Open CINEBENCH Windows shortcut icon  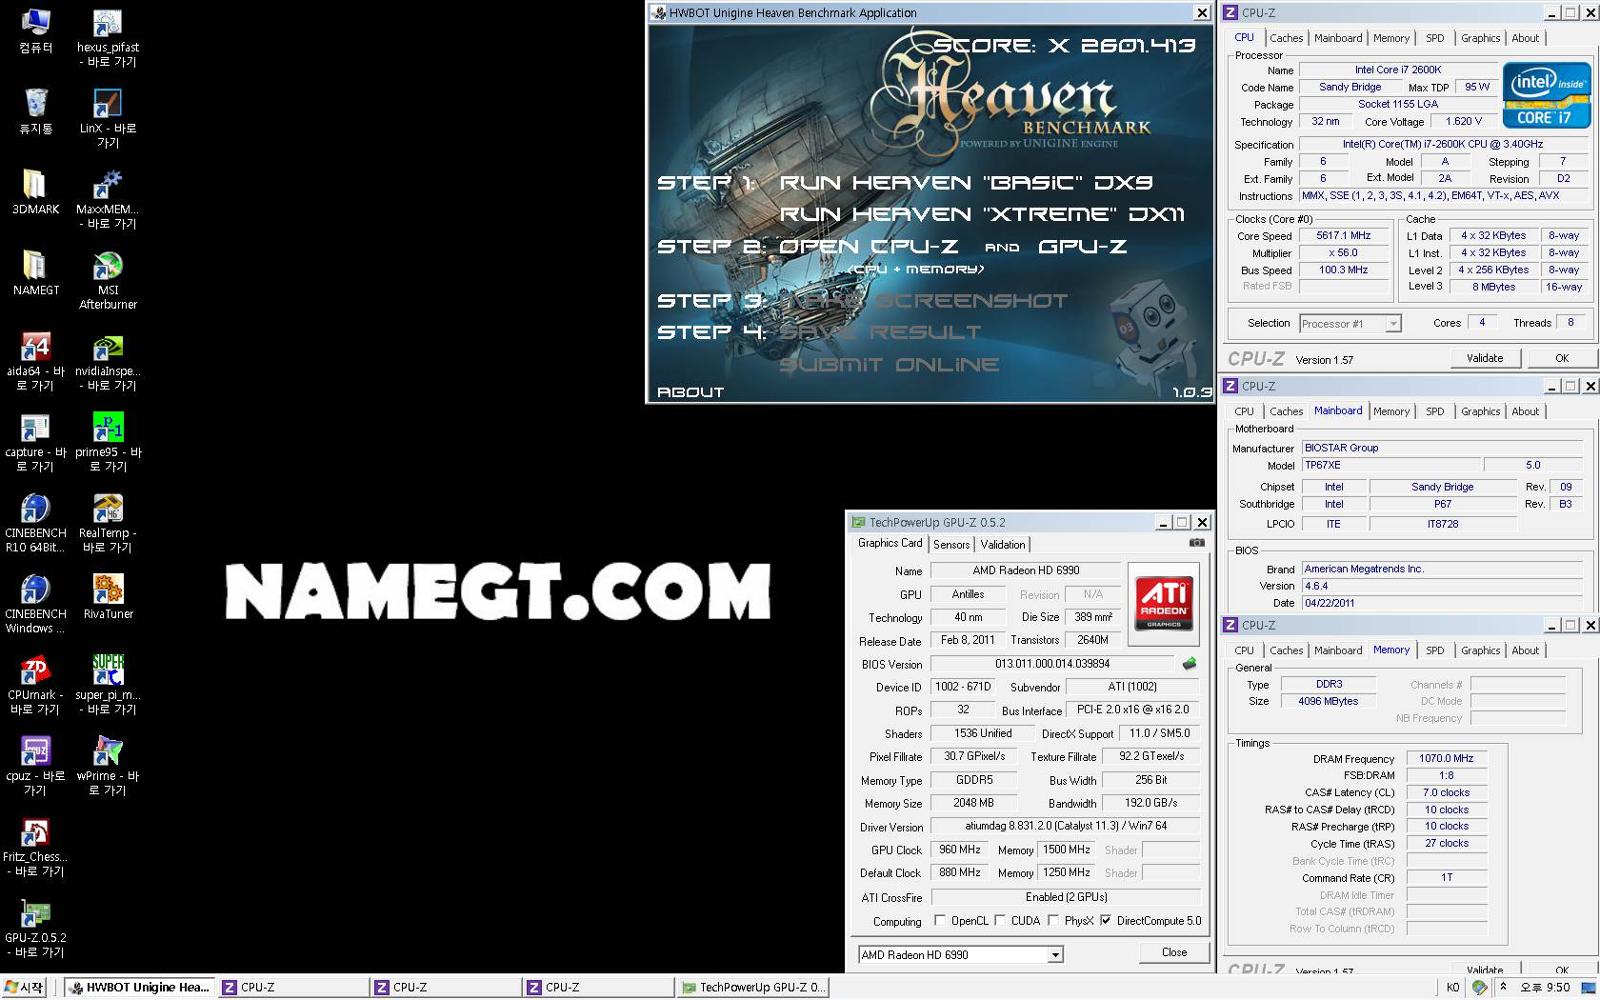[35, 605]
